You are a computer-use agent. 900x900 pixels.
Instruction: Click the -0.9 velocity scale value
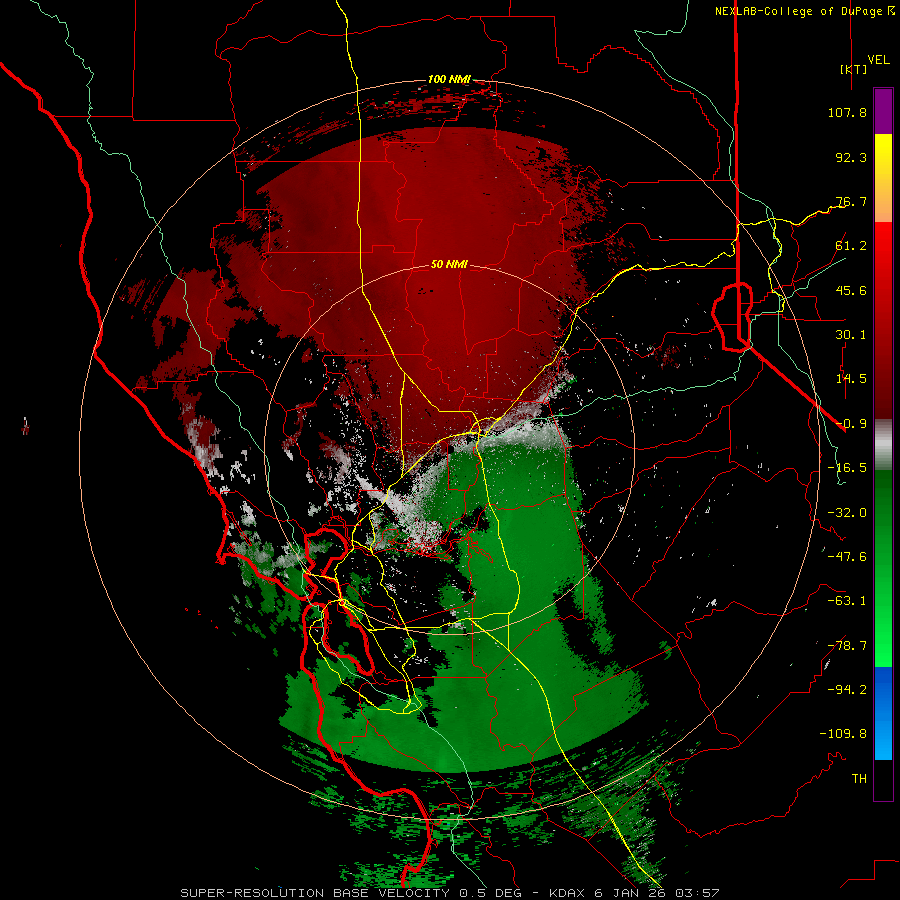coord(851,424)
